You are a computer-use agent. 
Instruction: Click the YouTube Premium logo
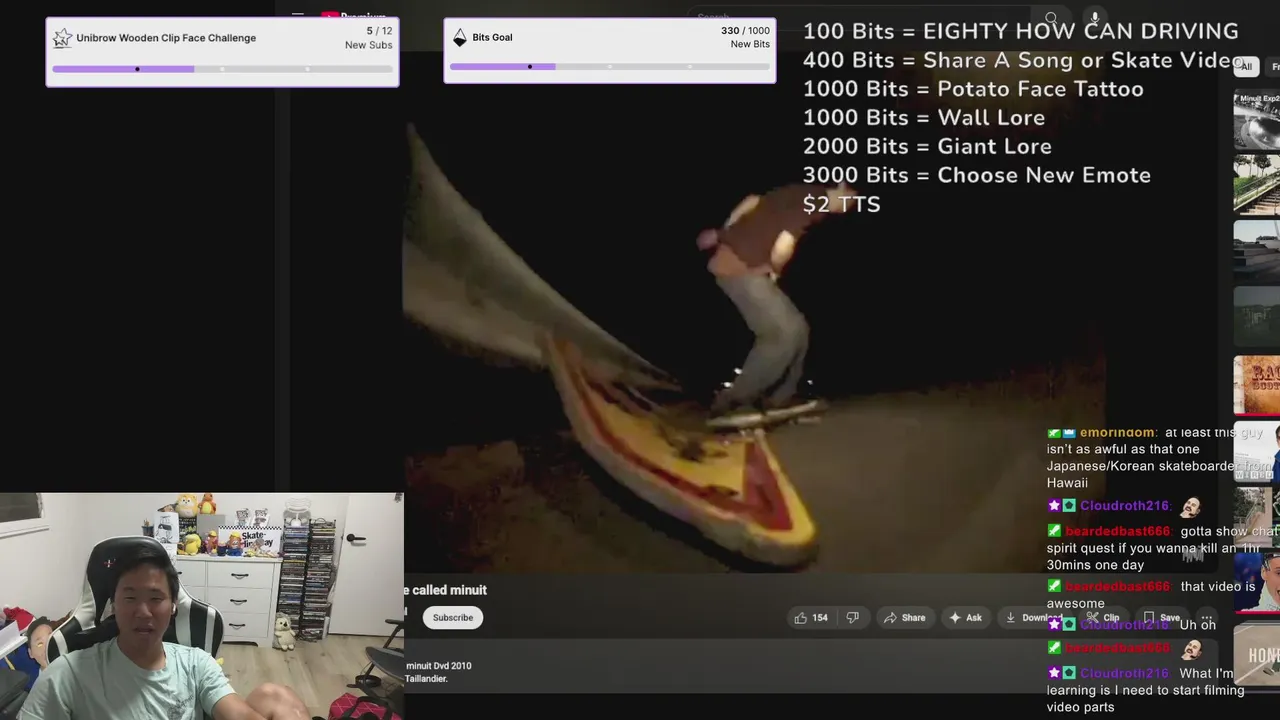pos(355,16)
